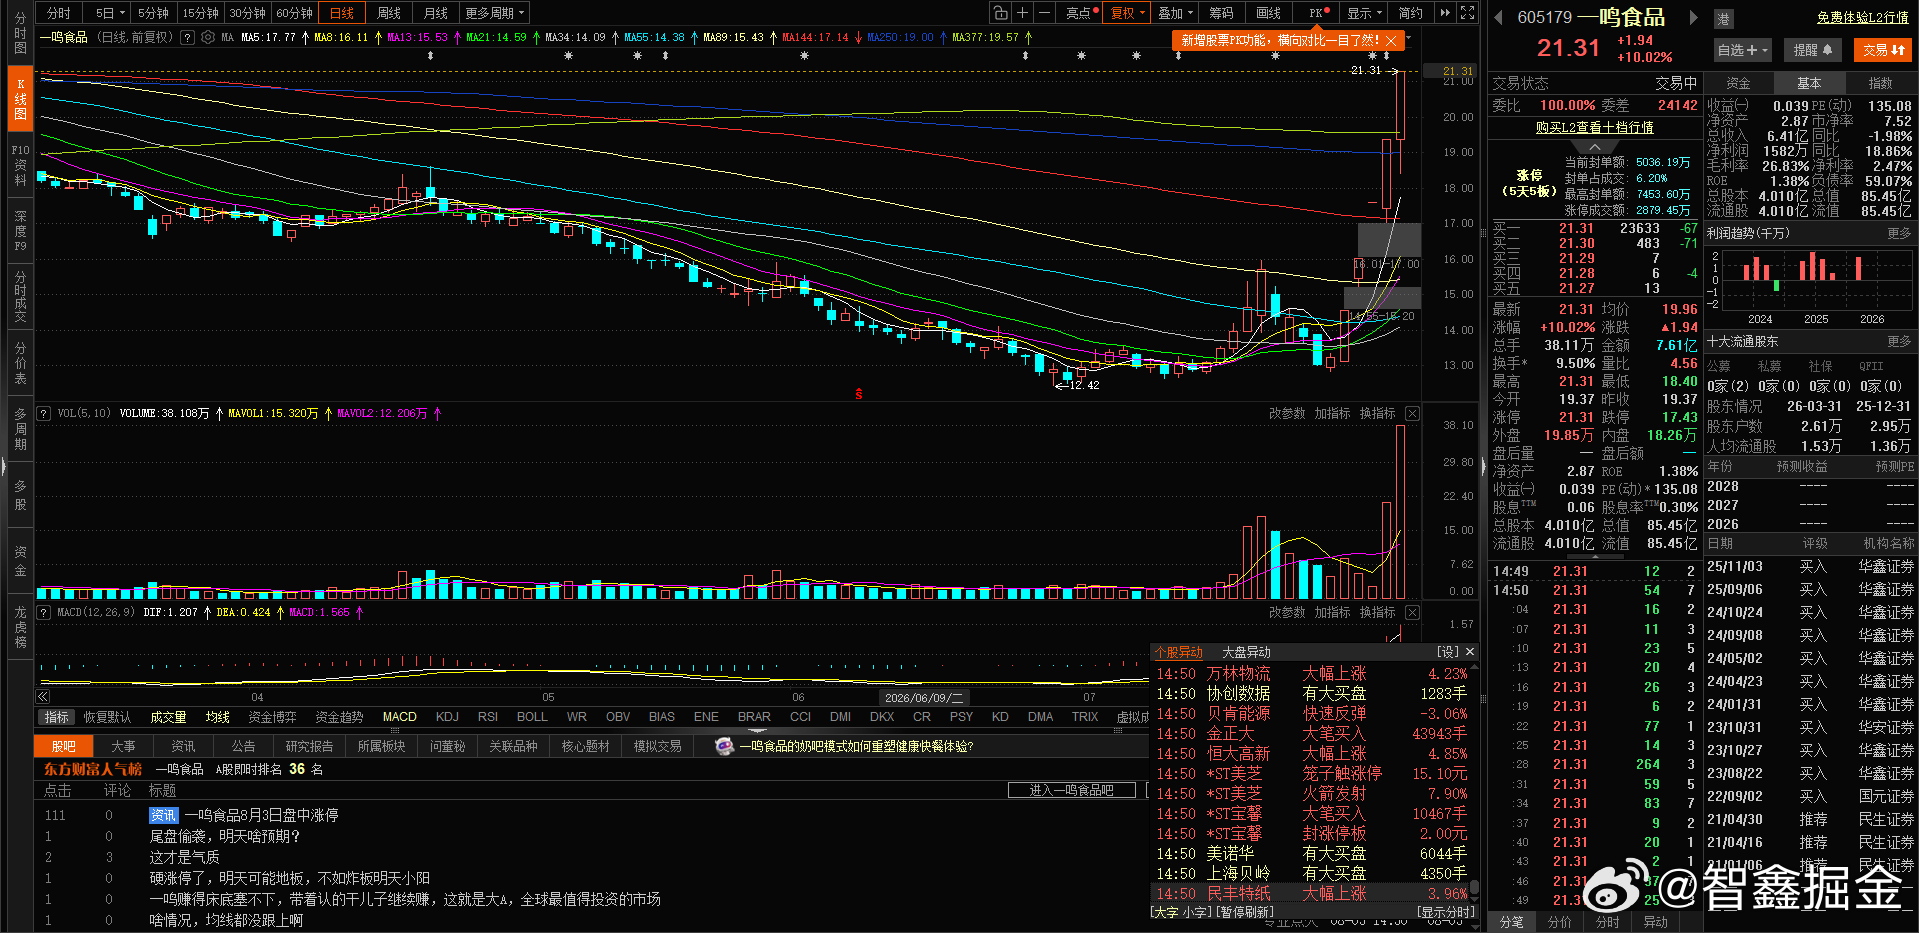
Task: Toggle 筹码 chip distribution display
Action: pyautogui.click(x=1221, y=13)
